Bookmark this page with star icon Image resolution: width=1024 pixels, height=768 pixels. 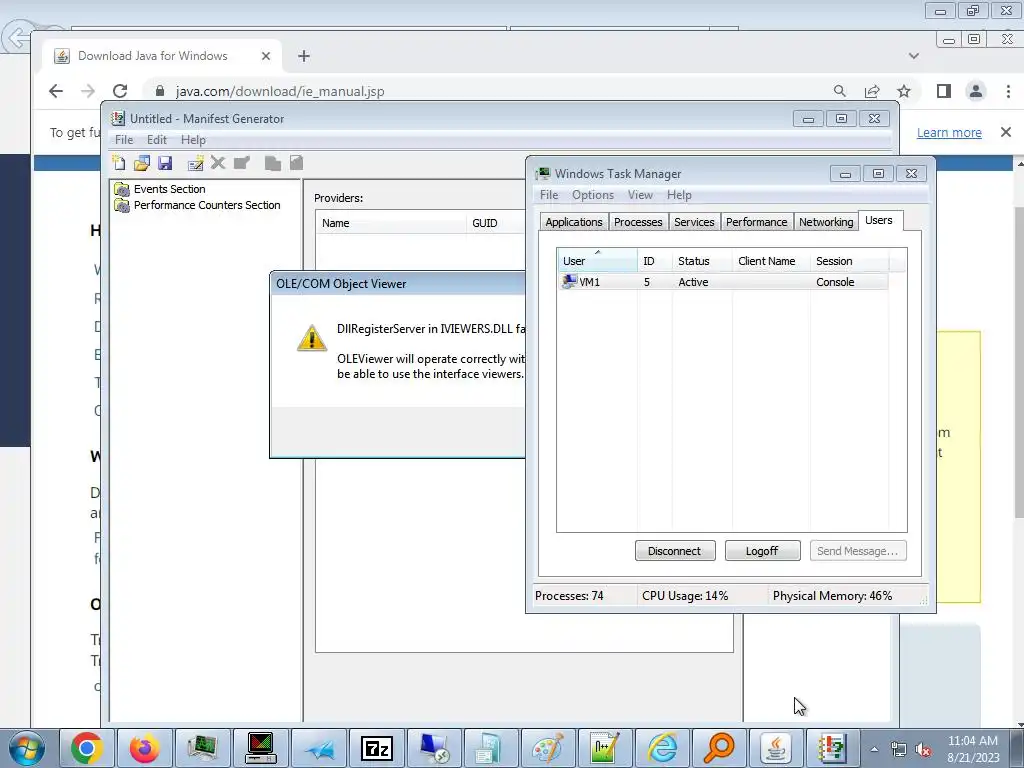click(x=904, y=91)
